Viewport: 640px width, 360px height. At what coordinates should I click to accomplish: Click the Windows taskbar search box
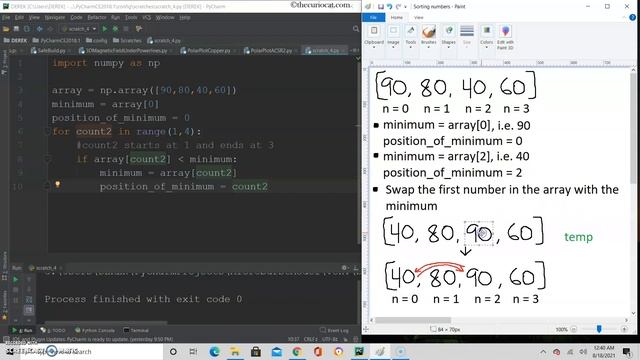pos(91,351)
